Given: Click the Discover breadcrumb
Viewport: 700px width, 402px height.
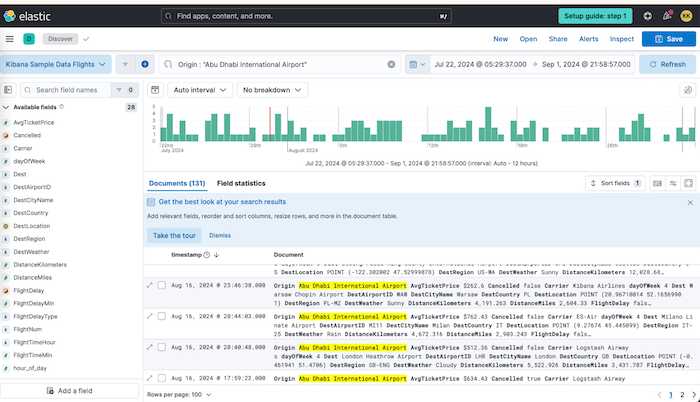Looking at the screenshot, I should click(x=60, y=39).
